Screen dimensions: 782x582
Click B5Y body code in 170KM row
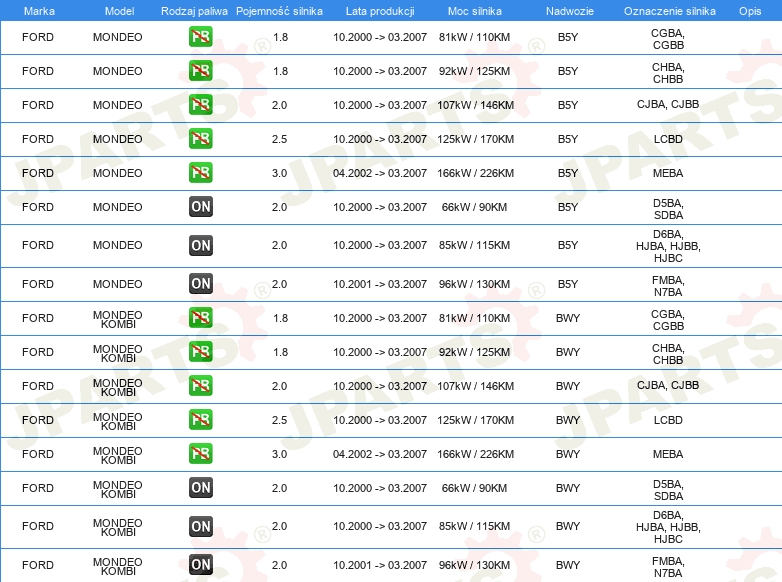pos(568,139)
